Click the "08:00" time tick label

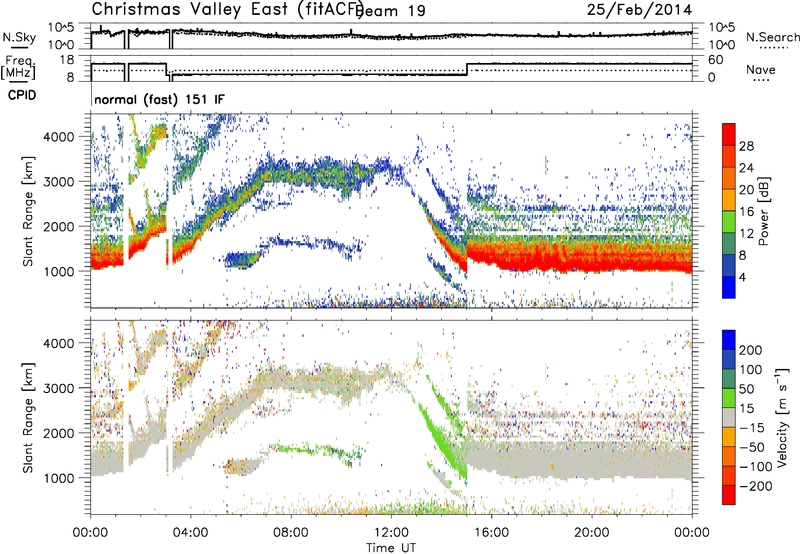[x=291, y=533]
